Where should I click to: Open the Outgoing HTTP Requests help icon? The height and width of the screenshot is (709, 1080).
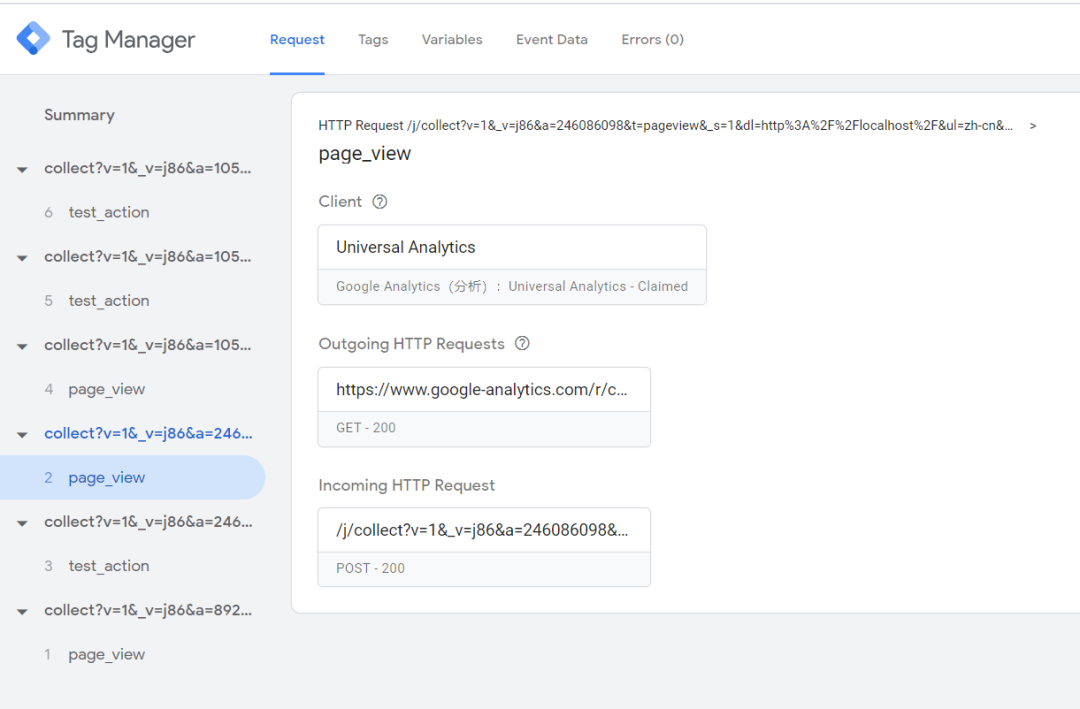[522, 343]
